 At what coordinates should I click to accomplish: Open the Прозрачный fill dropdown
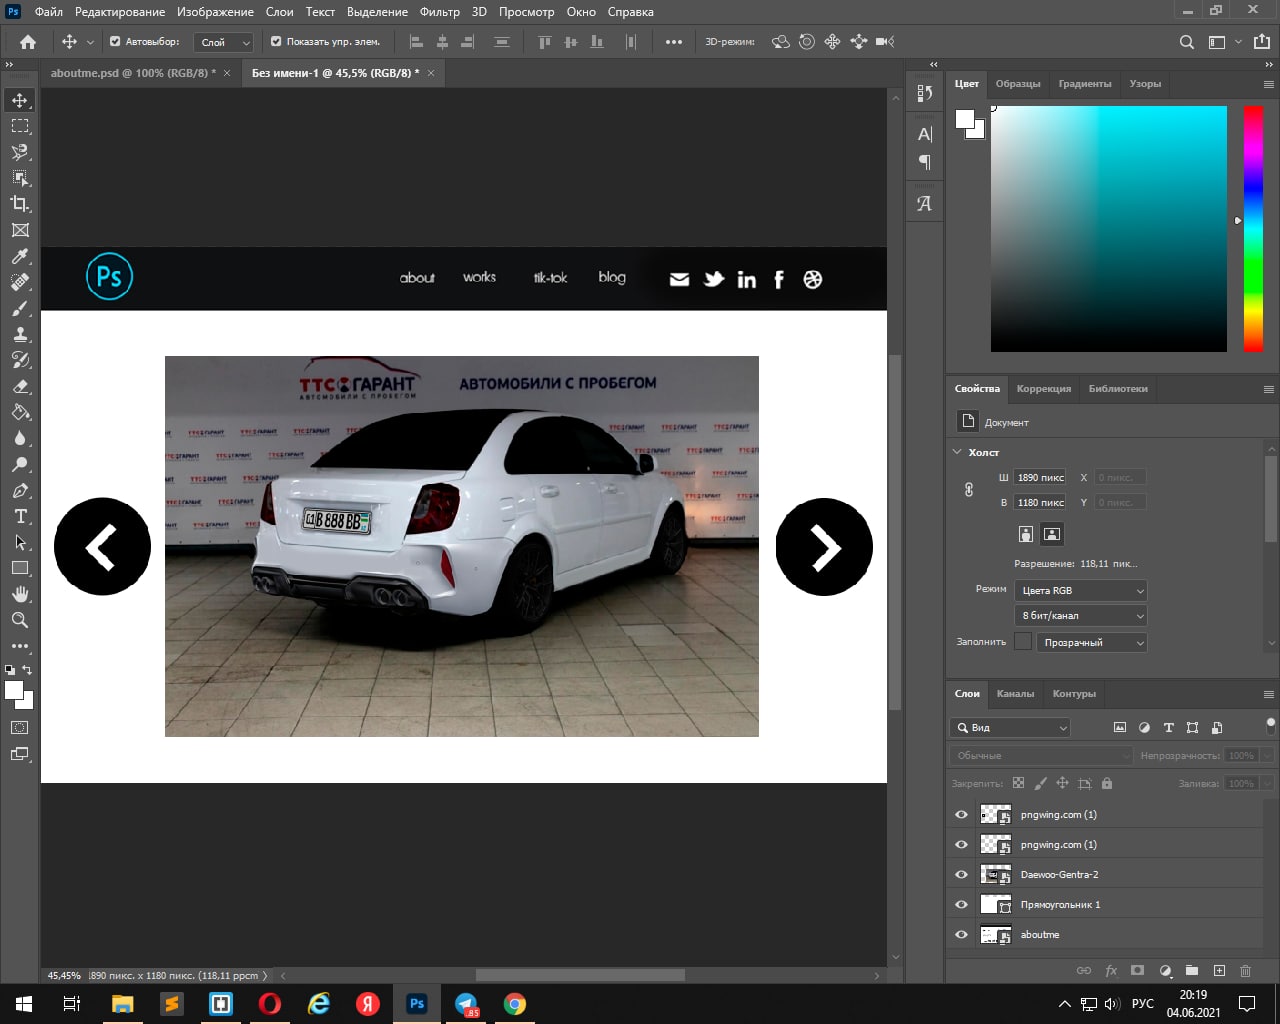click(x=1092, y=643)
